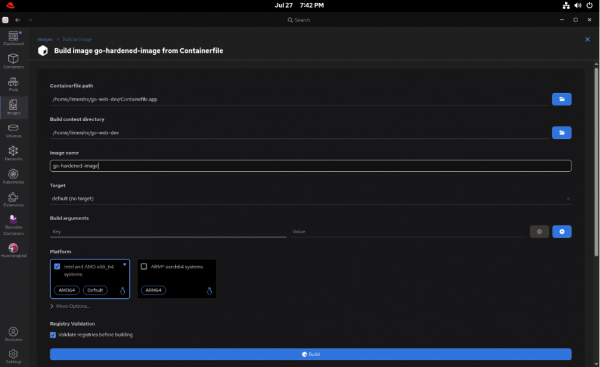Viewport: 600px width, 367px height.
Task: Click the Linux penguin icon on ARM64 card
Action: pyautogui.click(x=209, y=291)
